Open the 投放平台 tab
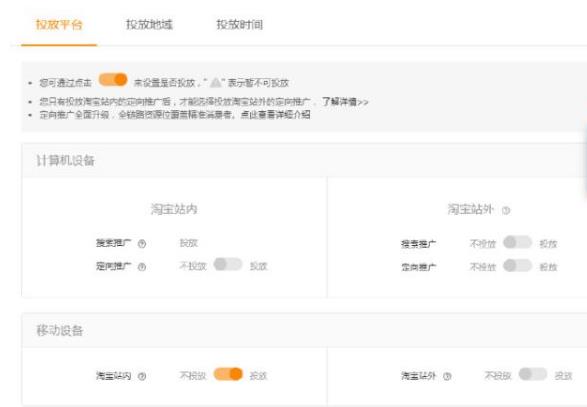The image size is (587, 407). pos(59,25)
